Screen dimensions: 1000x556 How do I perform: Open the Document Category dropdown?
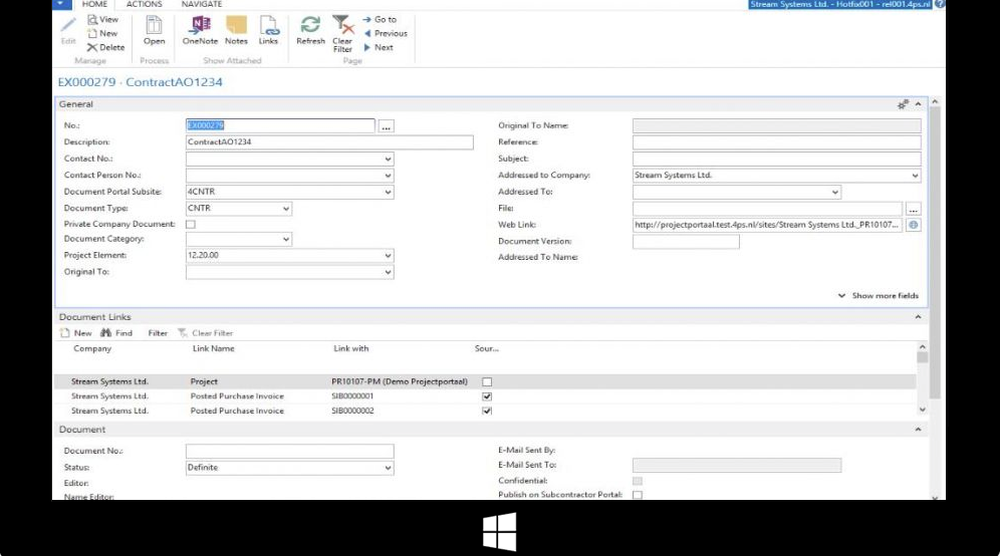(x=286, y=239)
